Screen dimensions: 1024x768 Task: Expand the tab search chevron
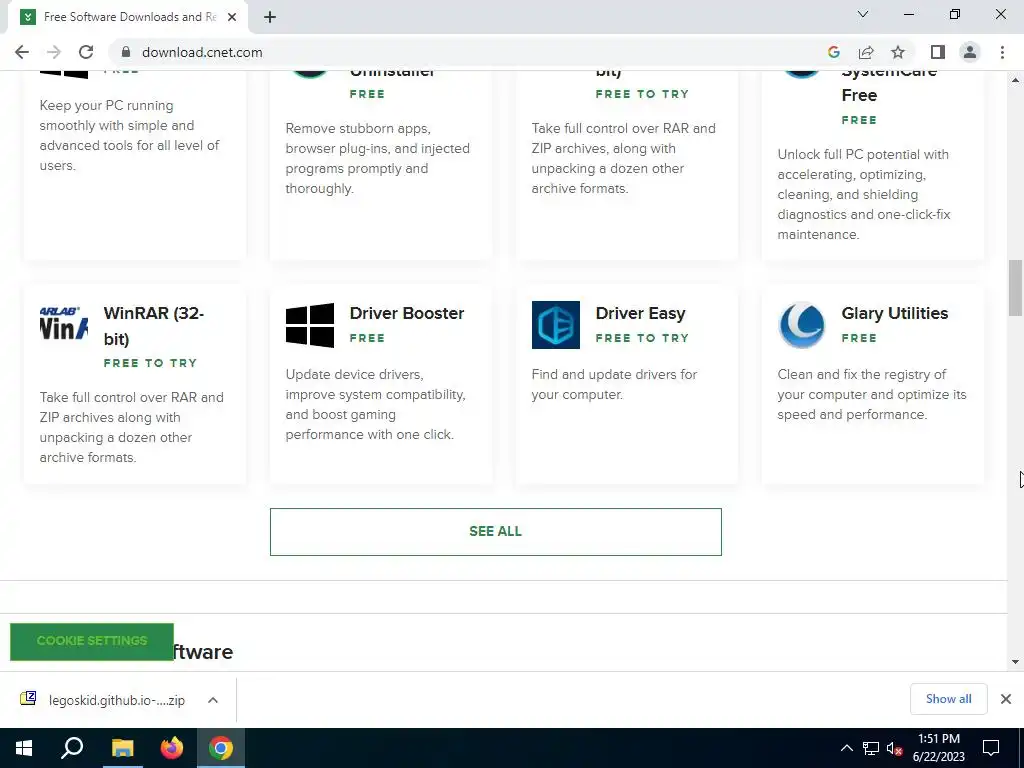point(863,14)
